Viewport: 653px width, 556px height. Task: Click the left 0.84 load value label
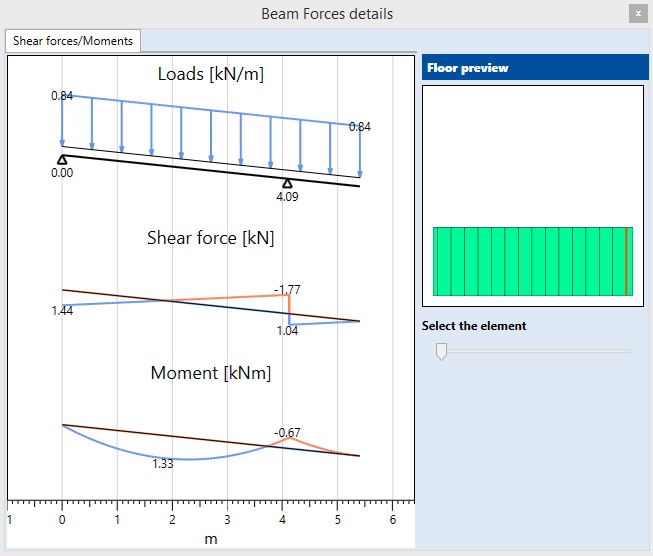(62, 96)
